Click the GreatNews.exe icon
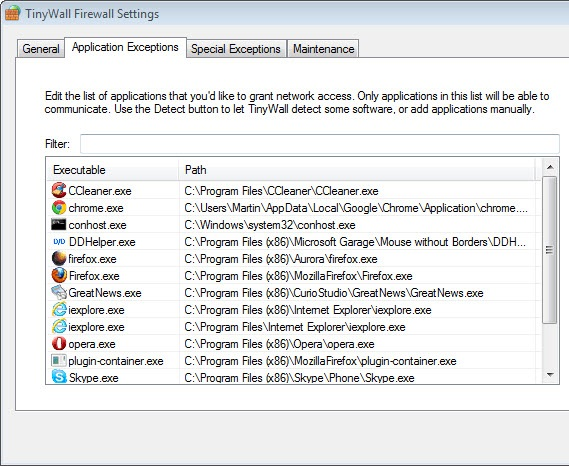The image size is (569, 466). pyautogui.click(x=59, y=293)
